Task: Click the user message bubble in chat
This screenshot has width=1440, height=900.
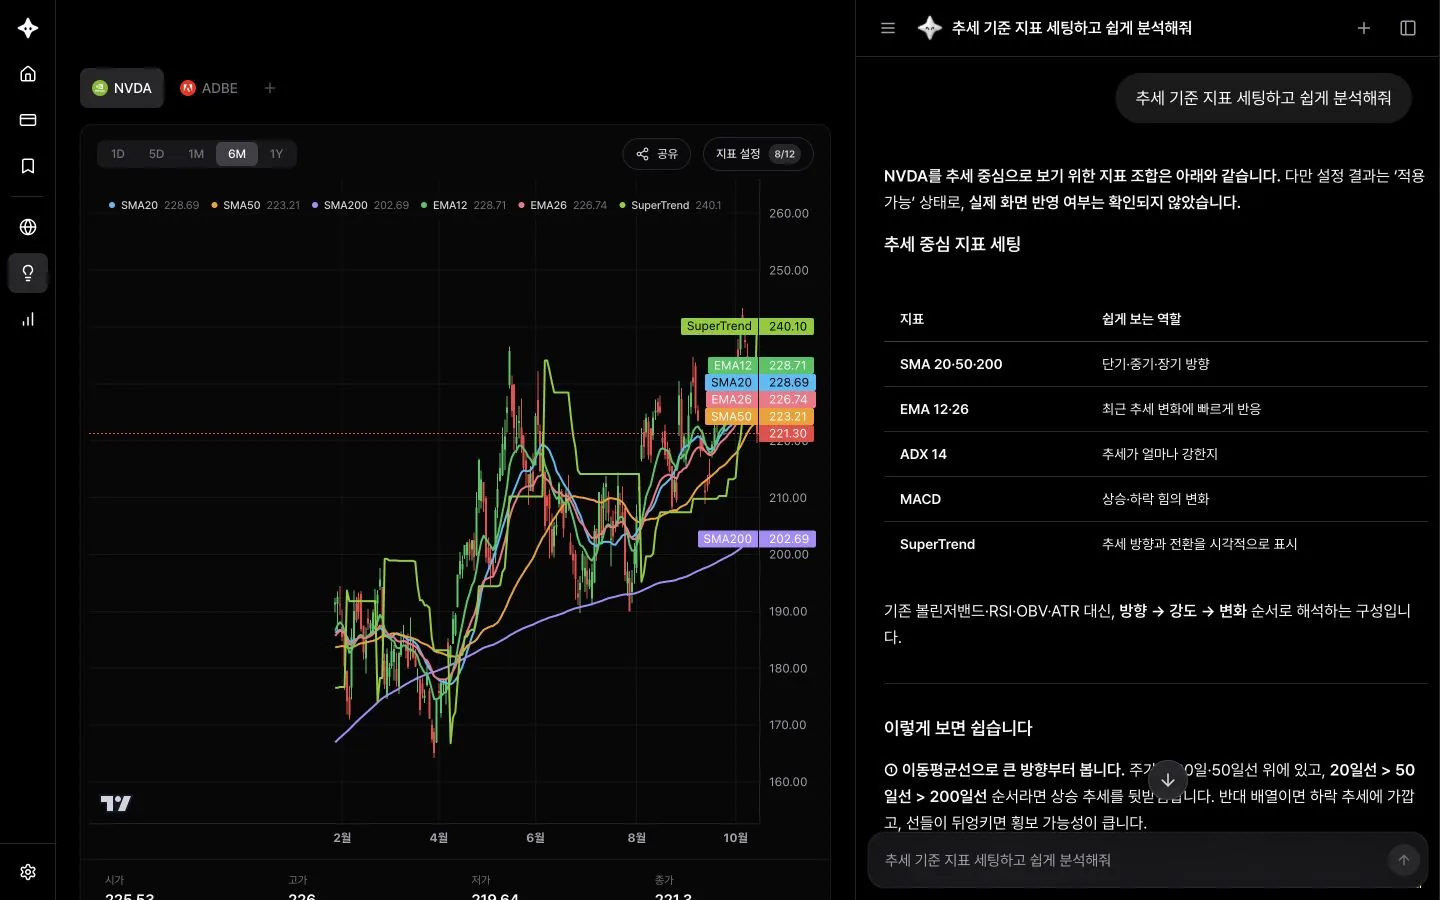Action: click(1263, 98)
